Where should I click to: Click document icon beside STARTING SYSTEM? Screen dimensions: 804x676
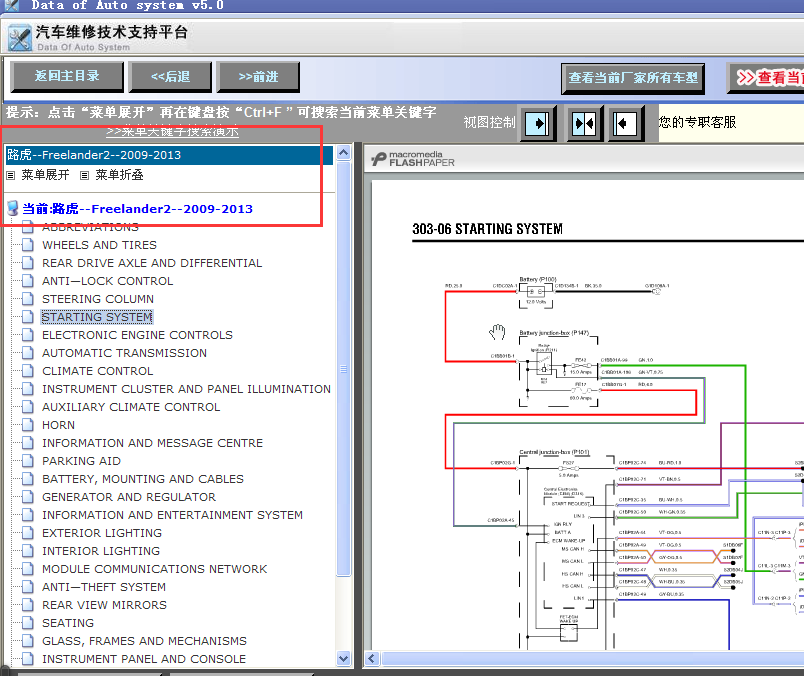click(28, 316)
